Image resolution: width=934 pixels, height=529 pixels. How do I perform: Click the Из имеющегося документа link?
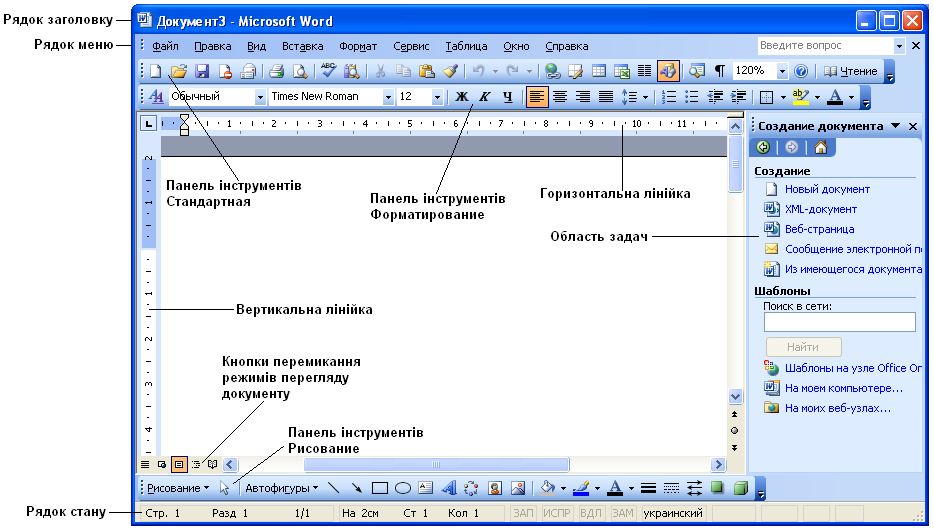point(854,269)
